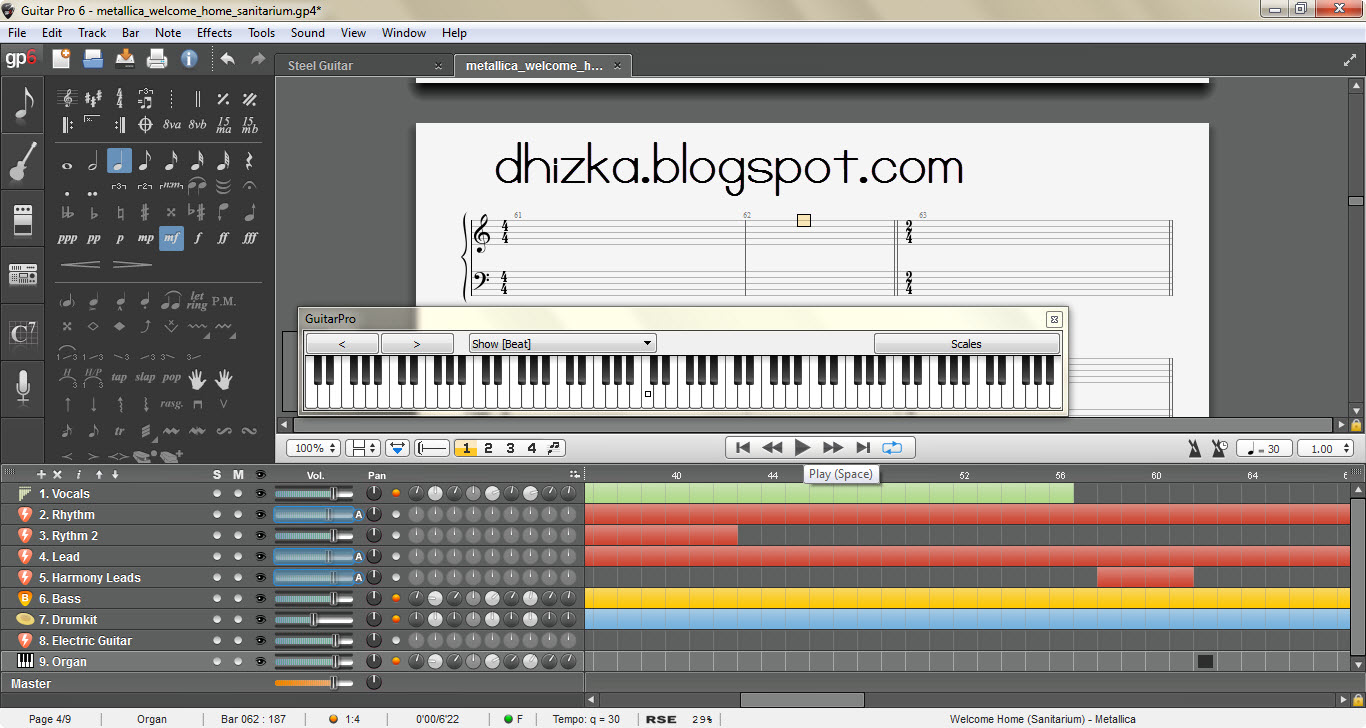Select the 9. Organ track name
The width and height of the screenshot is (1366, 728).
63,662
